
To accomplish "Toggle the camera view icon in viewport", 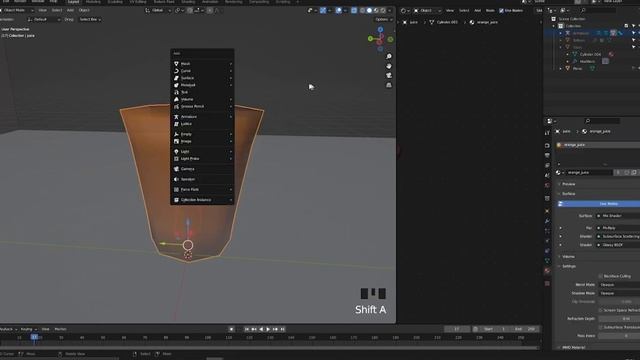I will (389, 76).
